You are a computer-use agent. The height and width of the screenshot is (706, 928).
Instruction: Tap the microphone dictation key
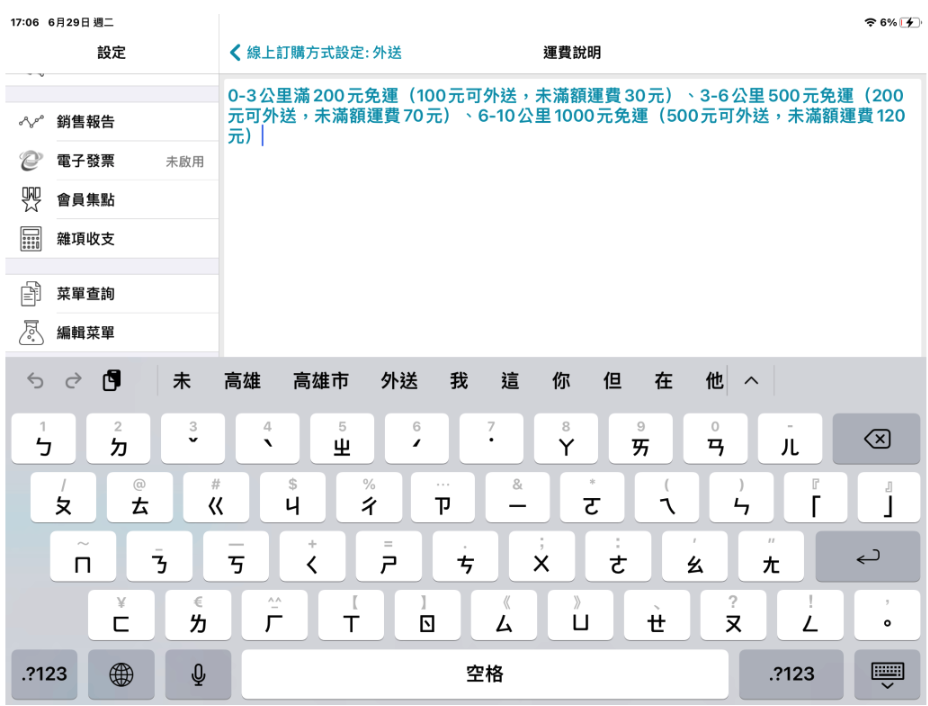(198, 674)
